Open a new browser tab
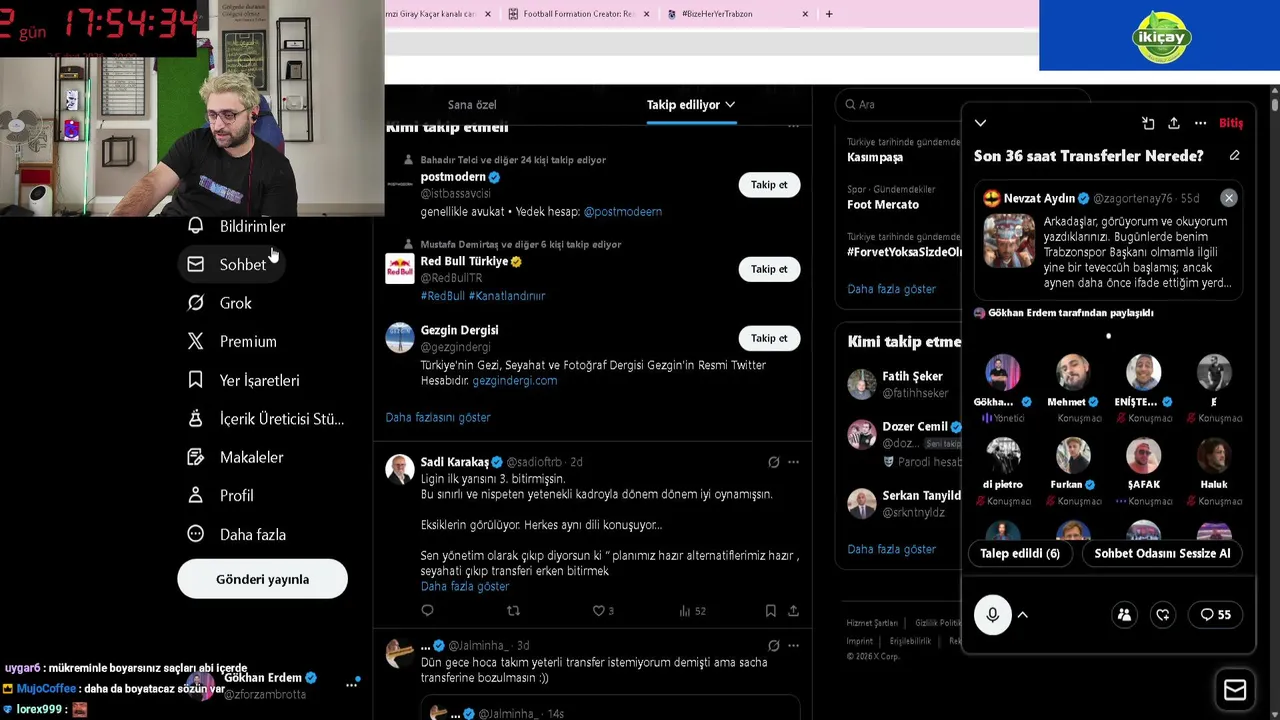This screenshot has height=720, width=1280. [829, 14]
